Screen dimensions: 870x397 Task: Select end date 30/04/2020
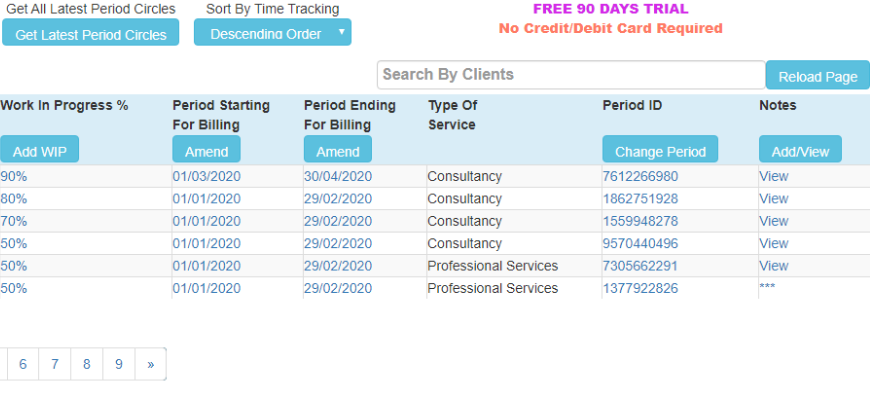338,176
